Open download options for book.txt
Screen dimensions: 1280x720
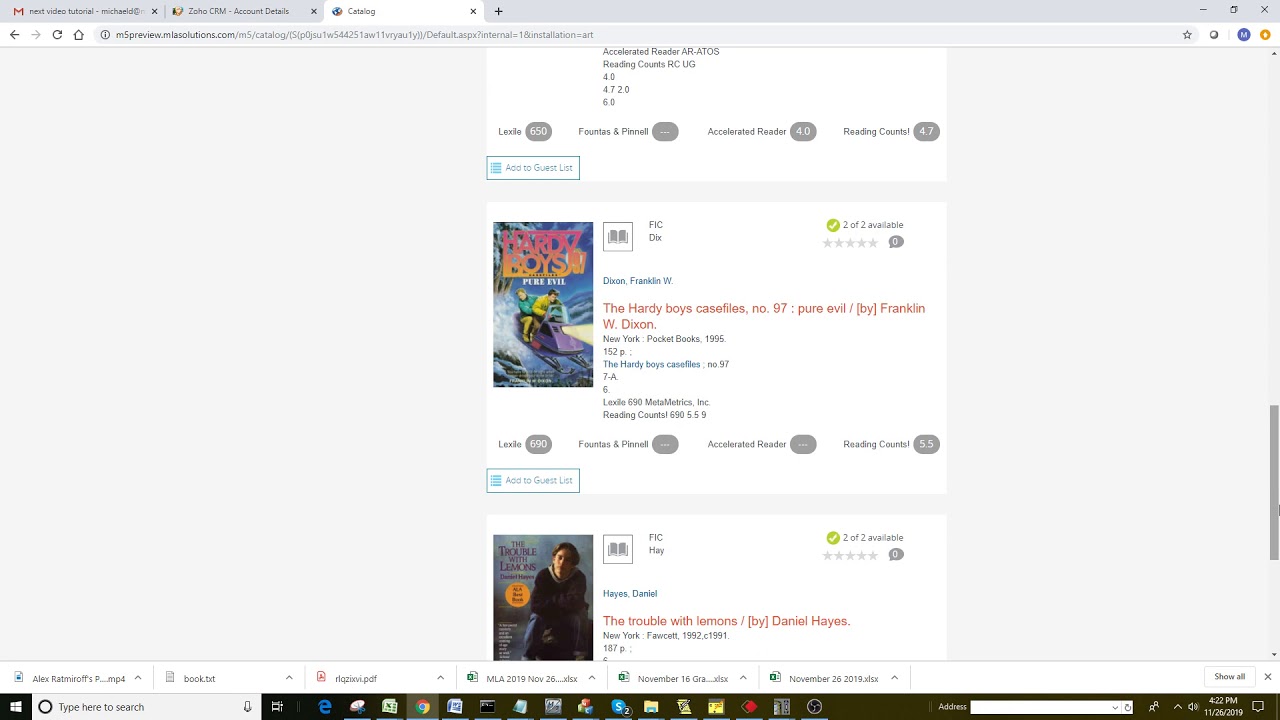289,678
